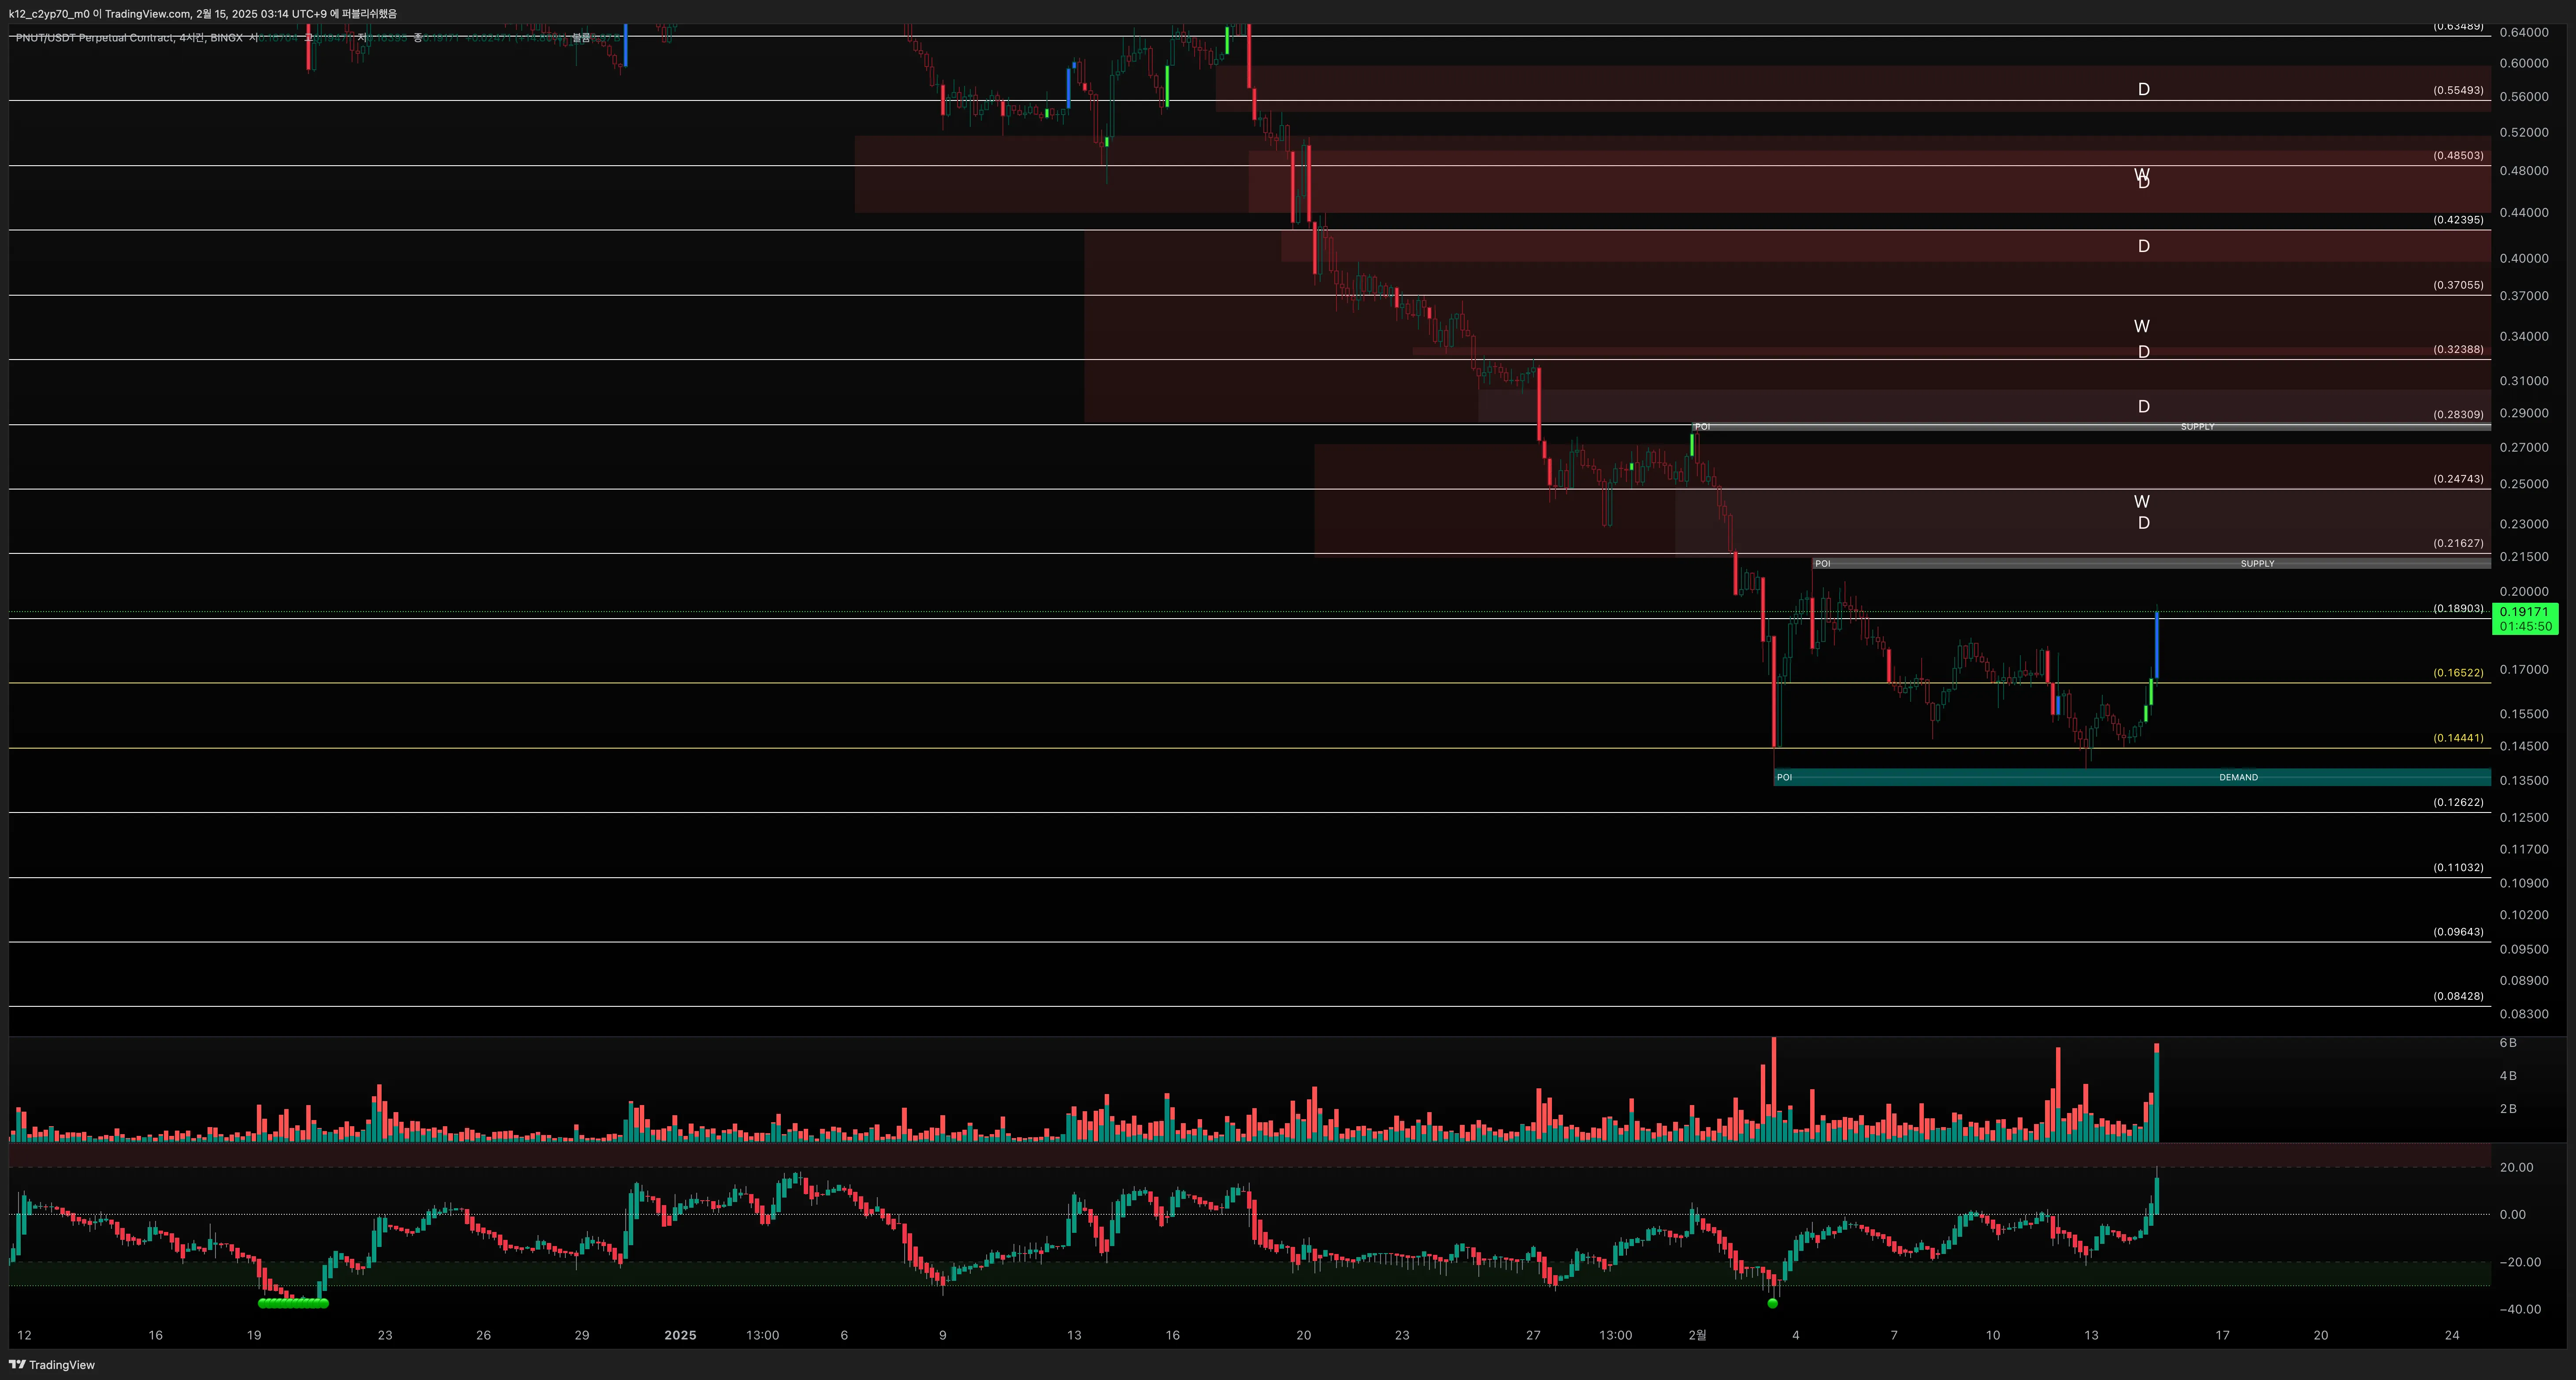This screenshot has width=2576, height=1380.
Task: Click the 29 date on time axis
Action: (x=582, y=1335)
